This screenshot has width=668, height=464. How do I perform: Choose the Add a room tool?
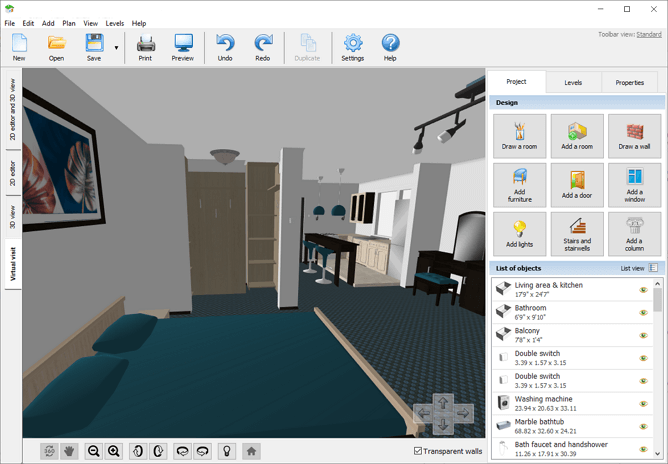[x=577, y=136]
